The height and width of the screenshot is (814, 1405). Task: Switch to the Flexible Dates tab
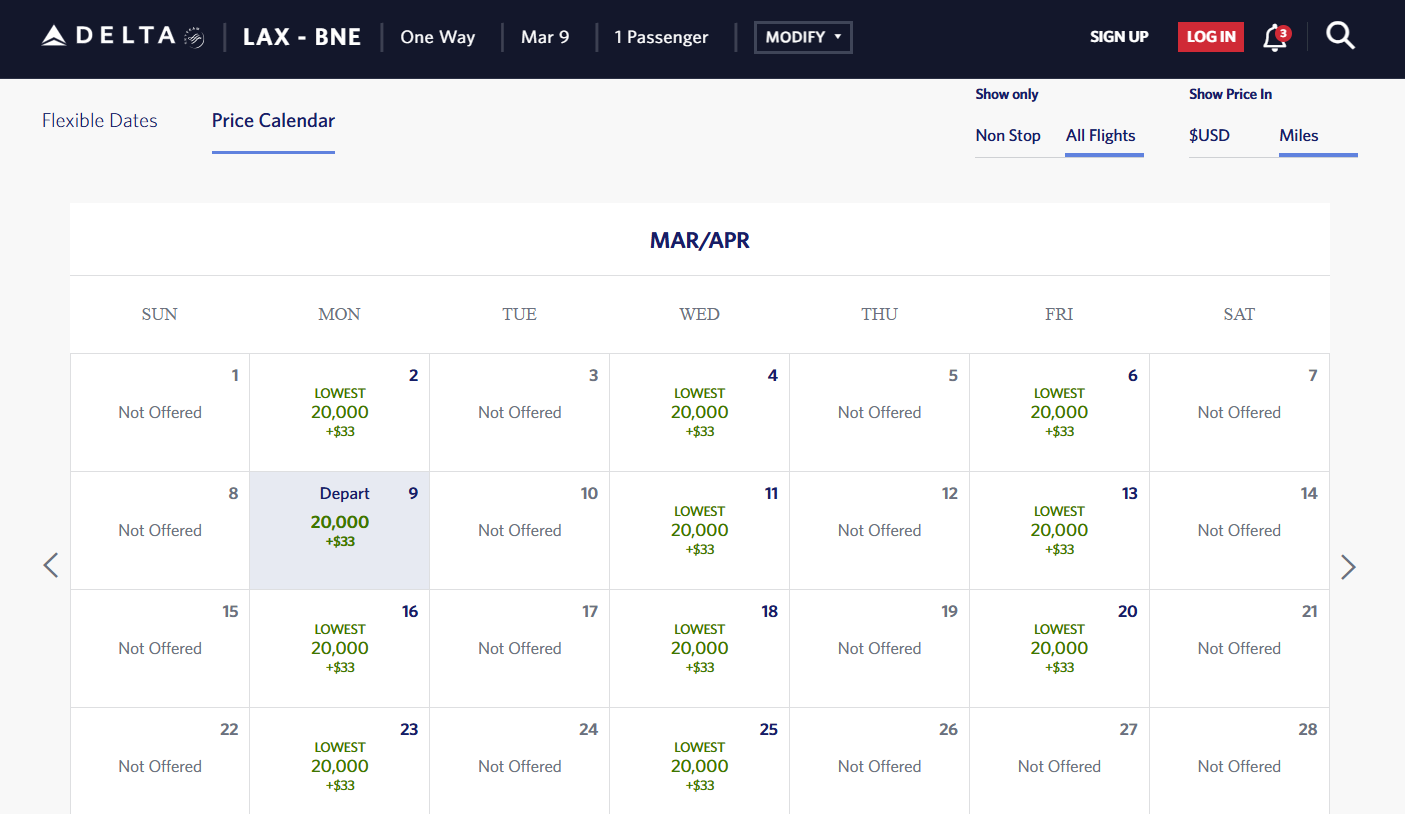click(x=99, y=120)
